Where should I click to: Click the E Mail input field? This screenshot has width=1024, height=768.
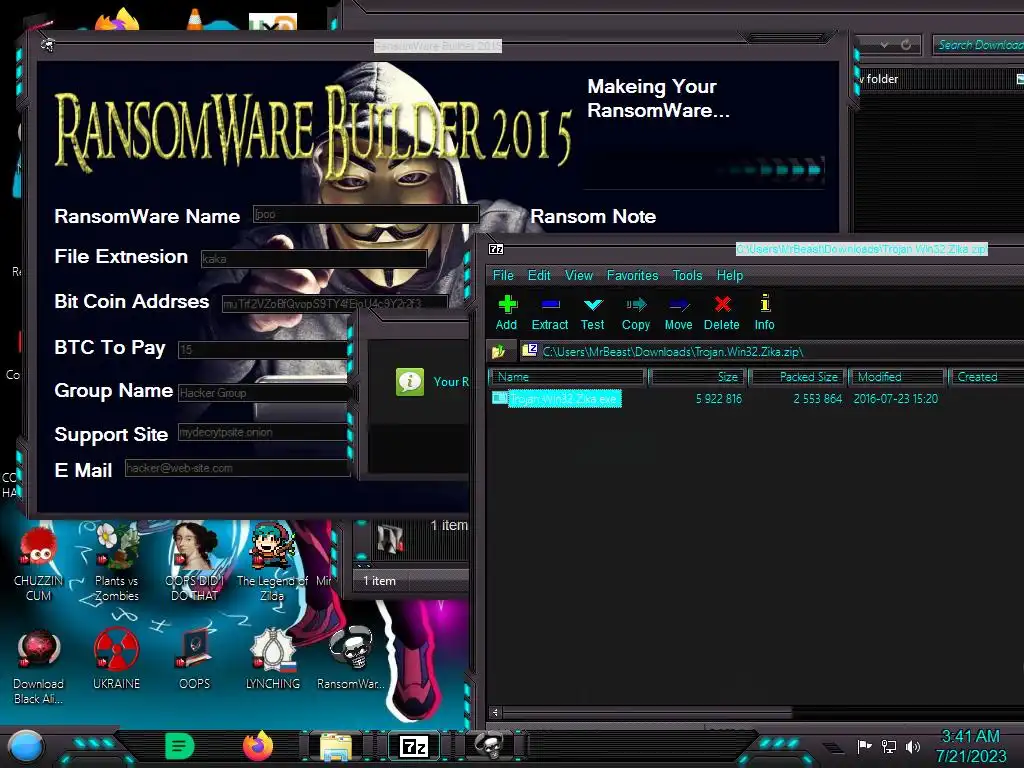[236, 468]
